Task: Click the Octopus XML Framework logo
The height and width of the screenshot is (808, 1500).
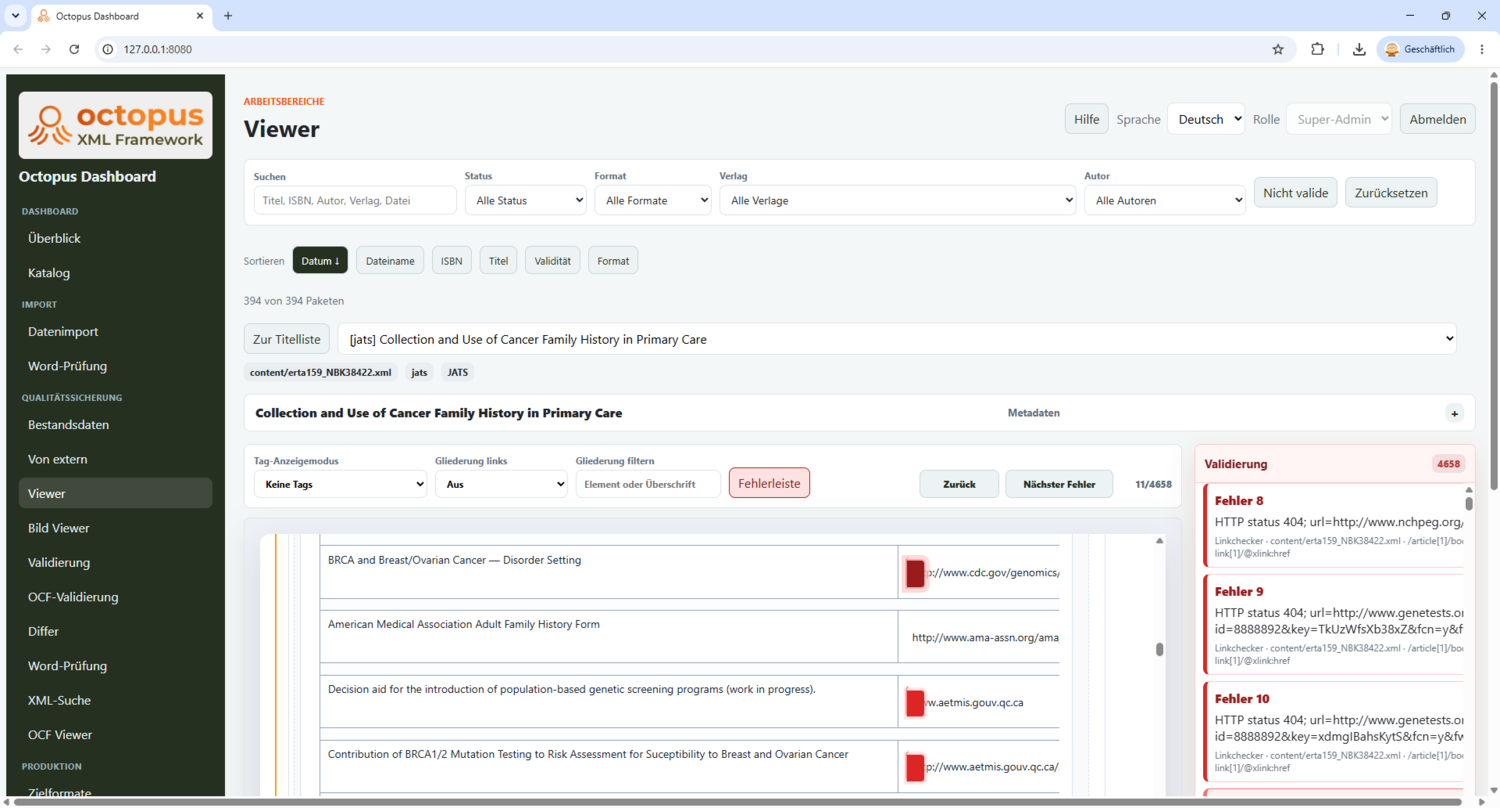Action: [115, 125]
